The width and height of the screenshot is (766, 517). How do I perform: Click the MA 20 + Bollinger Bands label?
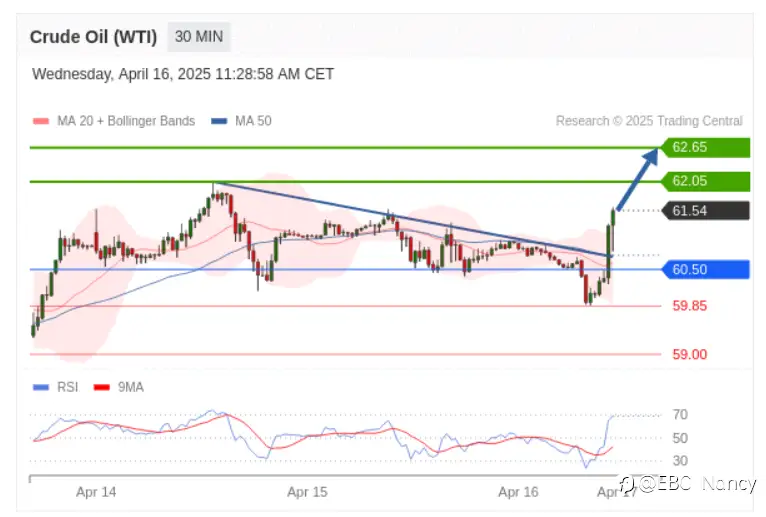pyautogui.click(x=126, y=121)
